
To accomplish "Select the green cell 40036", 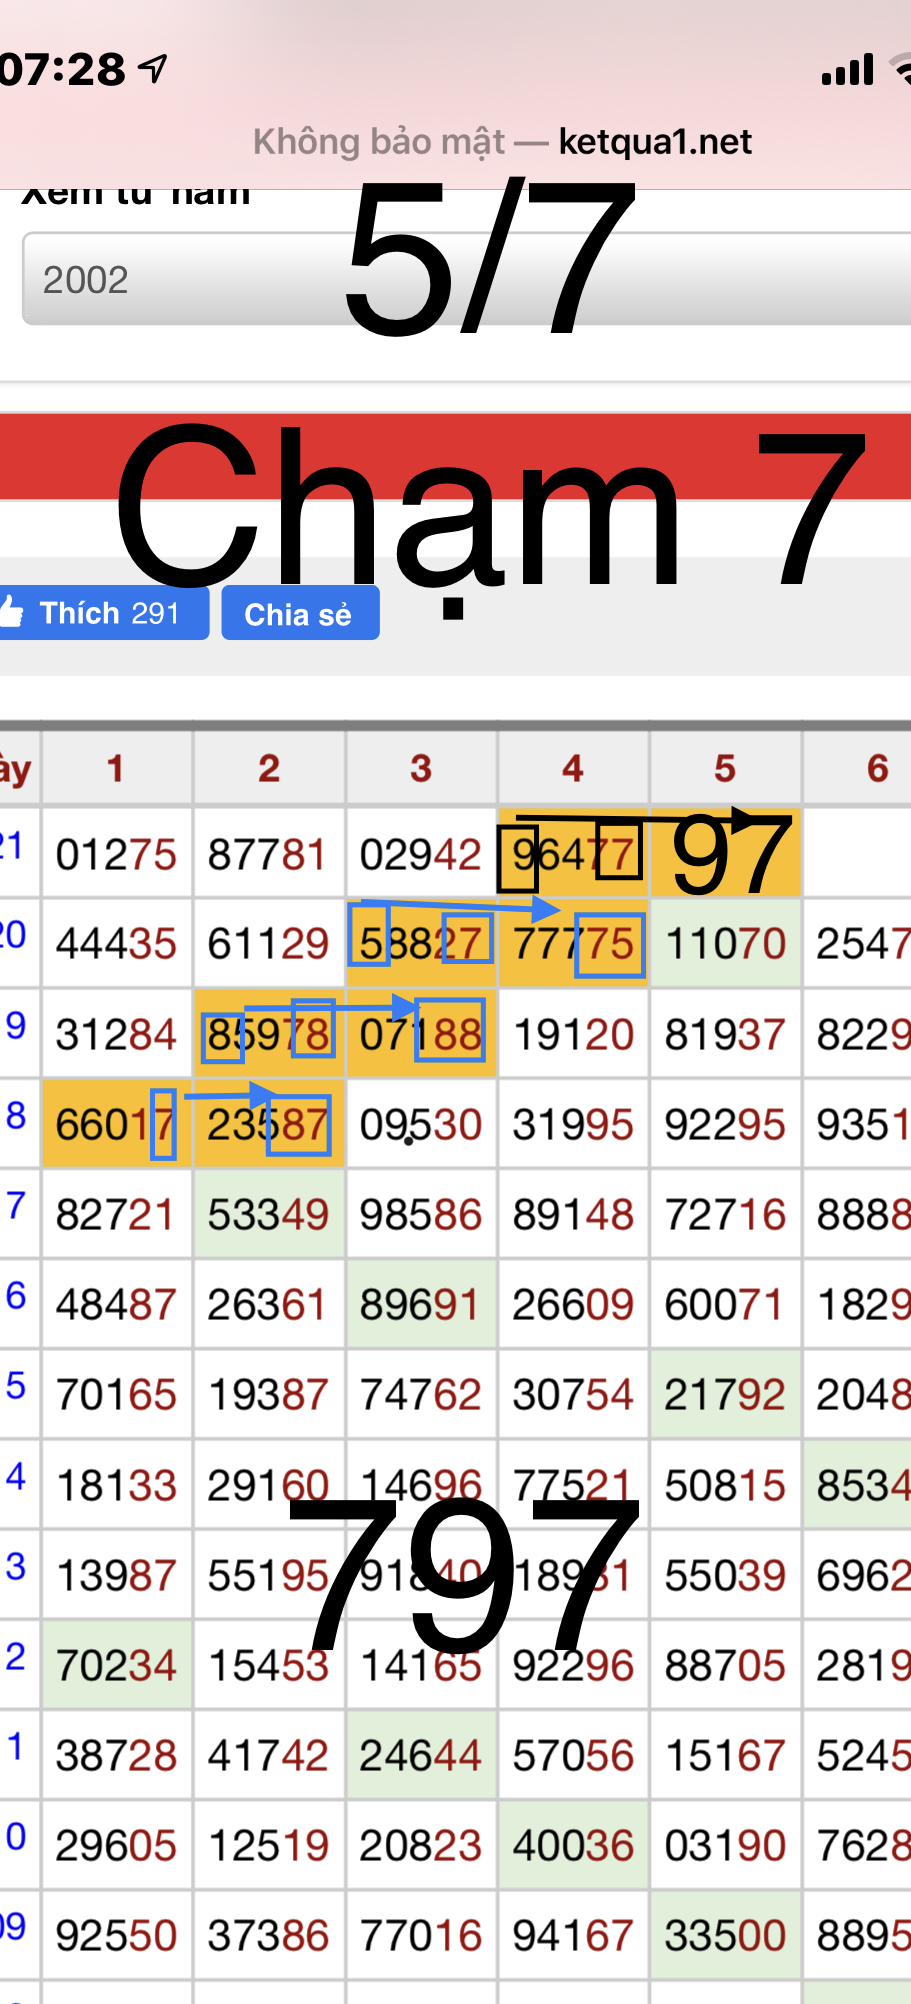I will click(x=573, y=1846).
